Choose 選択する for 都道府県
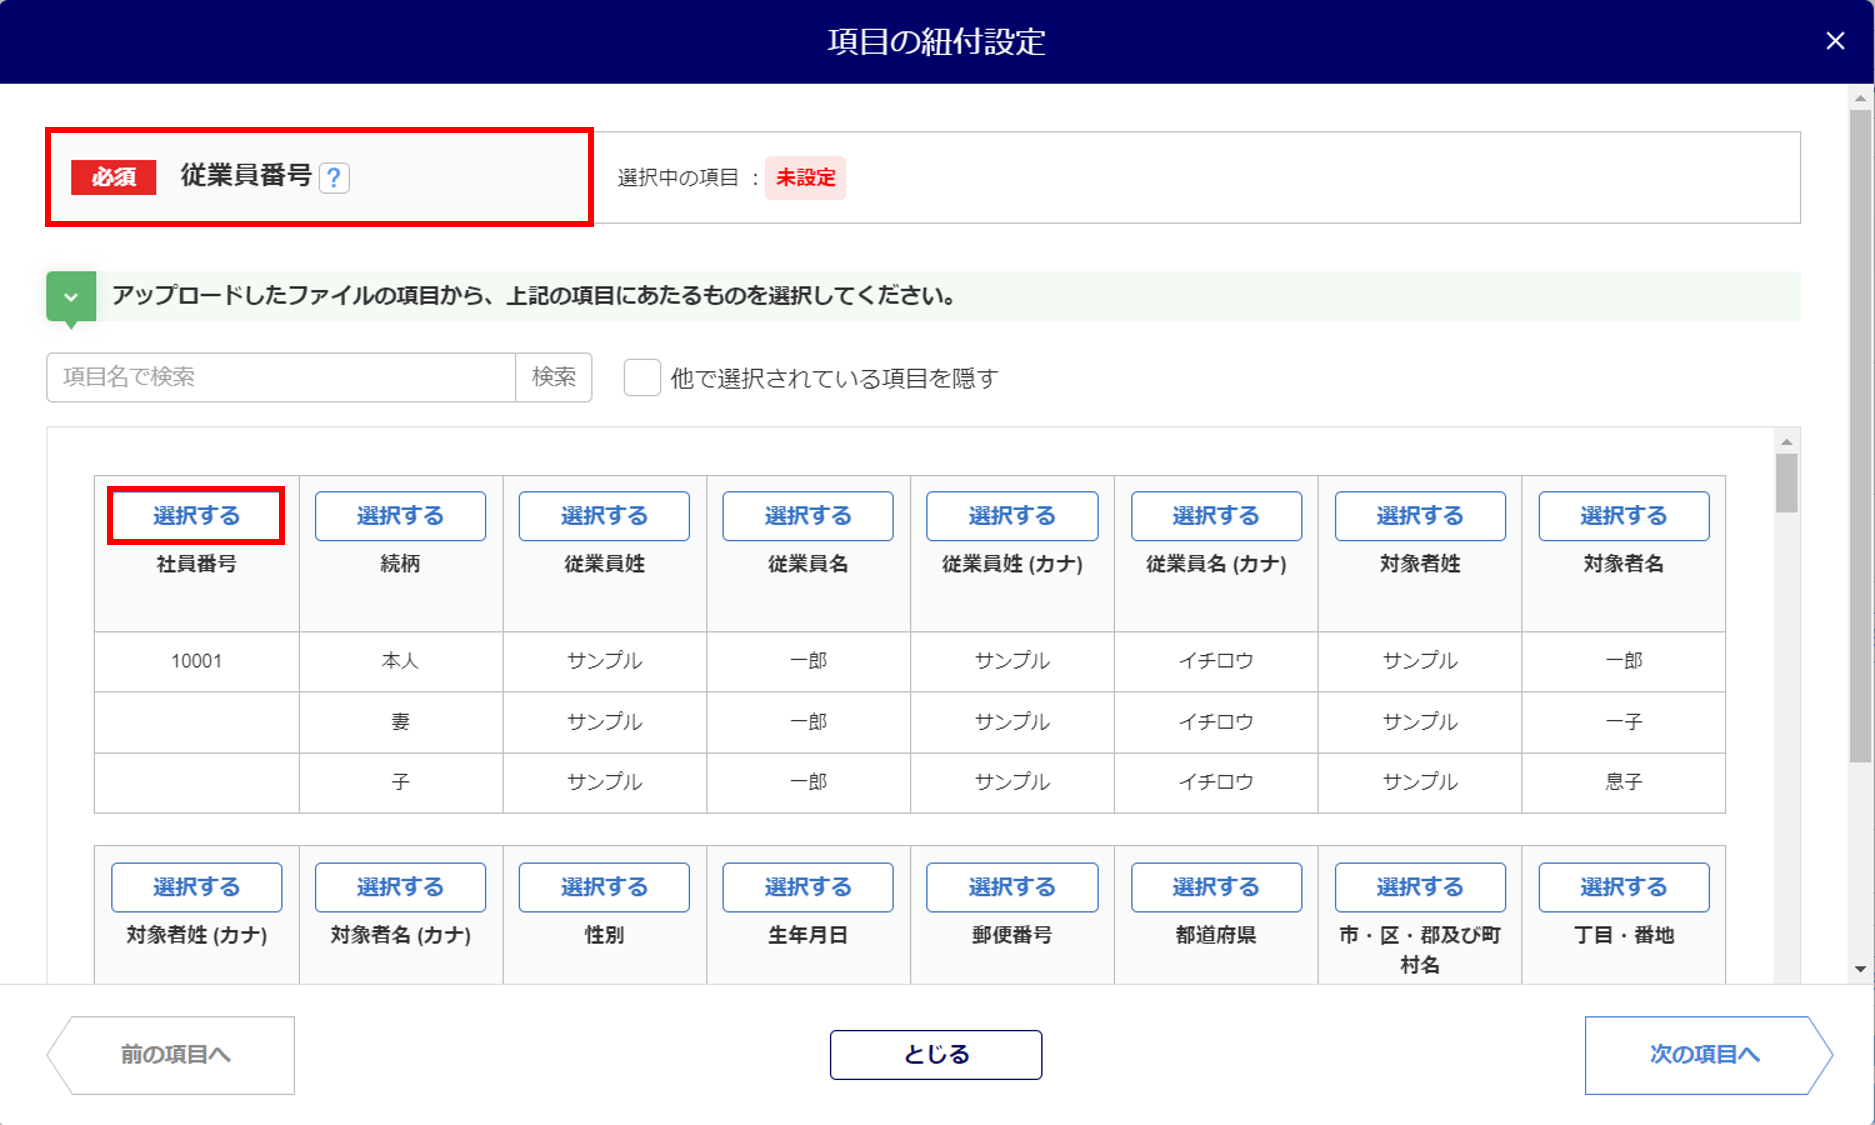The image size is (1875, 1125). tap(1216, 887)
